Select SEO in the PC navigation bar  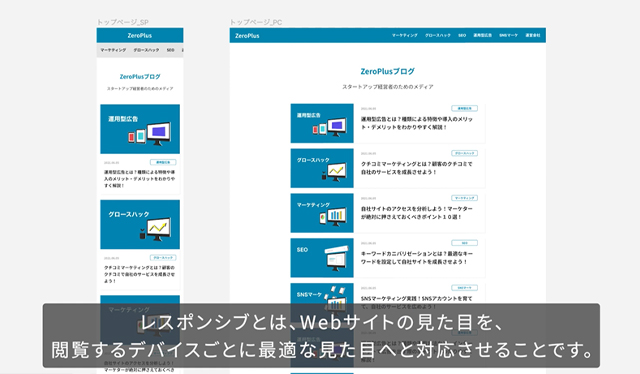pos(462,36)
